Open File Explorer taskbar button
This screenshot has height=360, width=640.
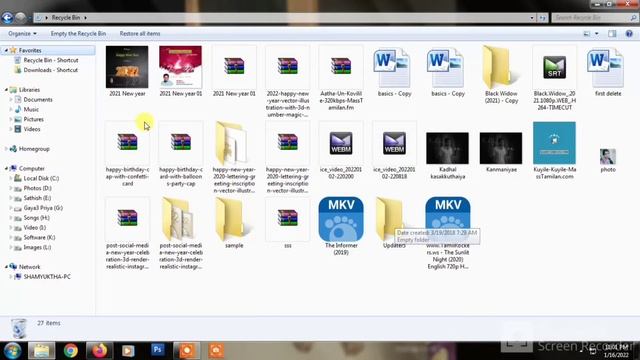(41, 351)
